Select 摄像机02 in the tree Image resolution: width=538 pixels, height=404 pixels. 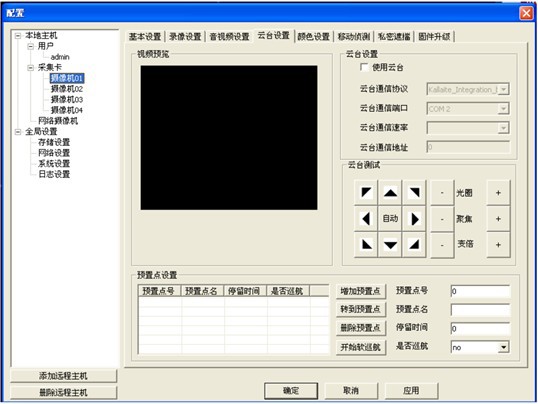(67, 89)
